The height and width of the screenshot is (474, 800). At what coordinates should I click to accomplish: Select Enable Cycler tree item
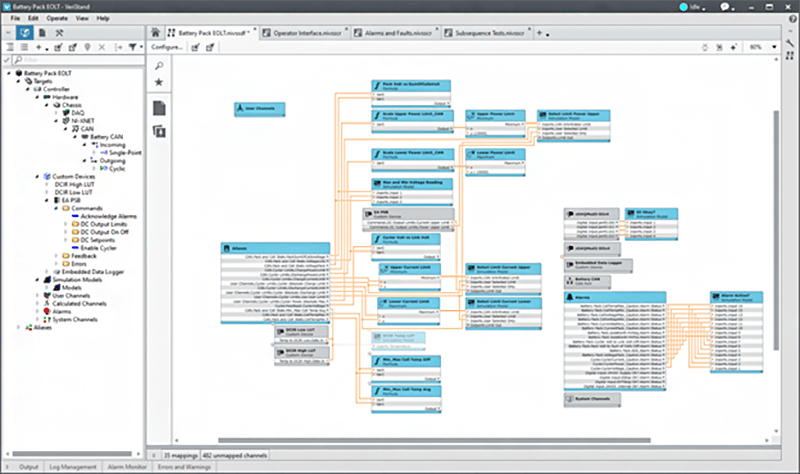[x=94, y=248]
